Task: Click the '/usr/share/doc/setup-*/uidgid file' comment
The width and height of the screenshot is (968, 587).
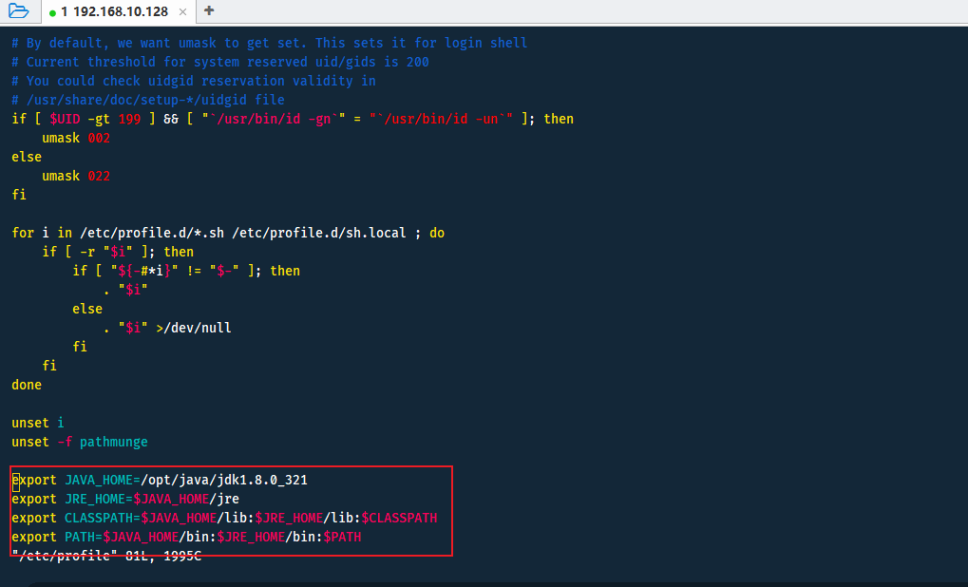Action: click(148, 100)
